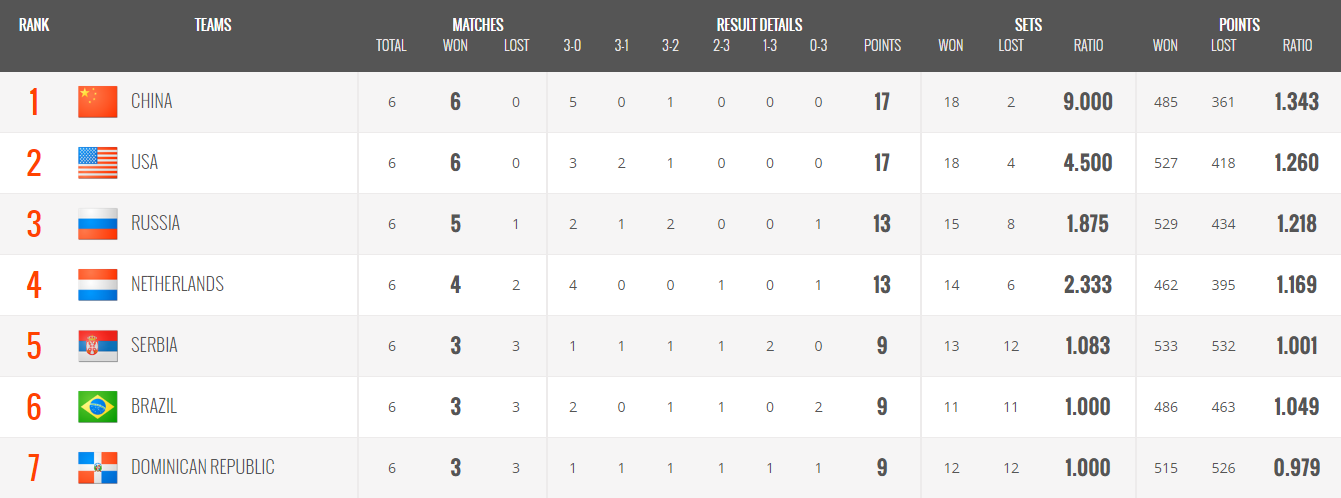Click the RESULT DETAILS group header
Viewport: 1341px width, 498px height.
759,25
